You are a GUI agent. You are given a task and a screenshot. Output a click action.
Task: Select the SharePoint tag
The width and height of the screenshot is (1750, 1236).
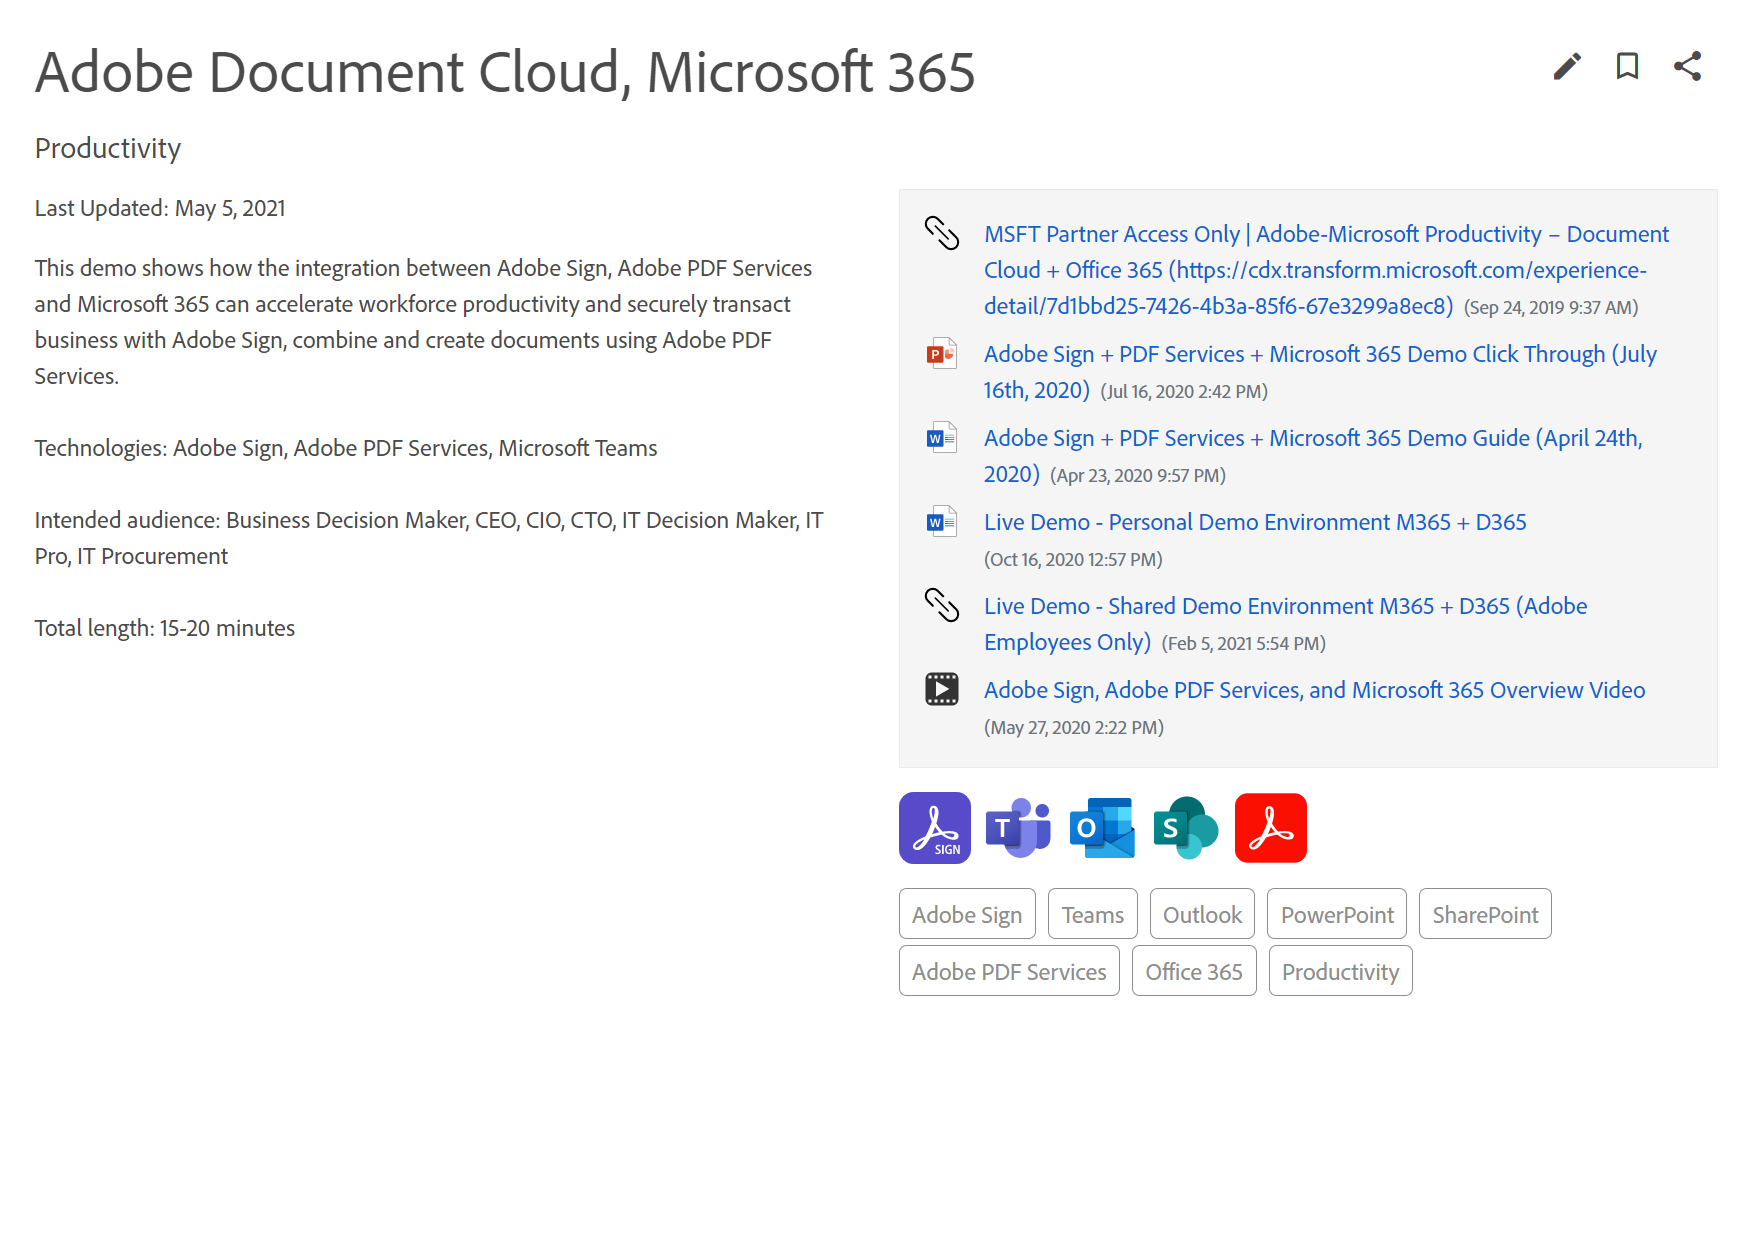coord(1485,914)
